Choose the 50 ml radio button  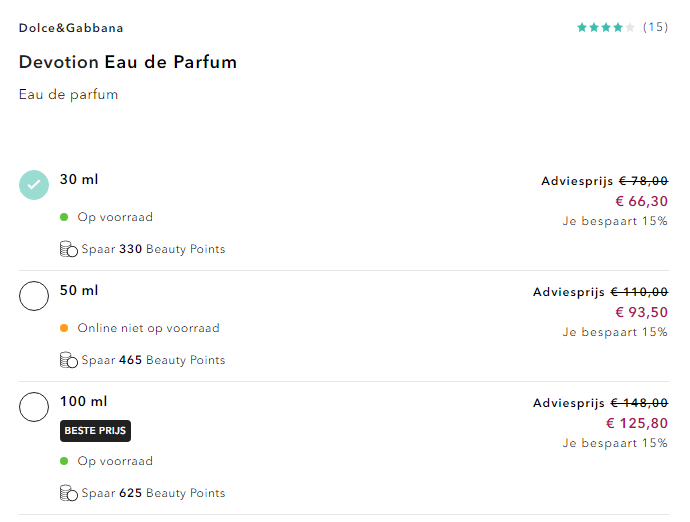tap(34, 296)
